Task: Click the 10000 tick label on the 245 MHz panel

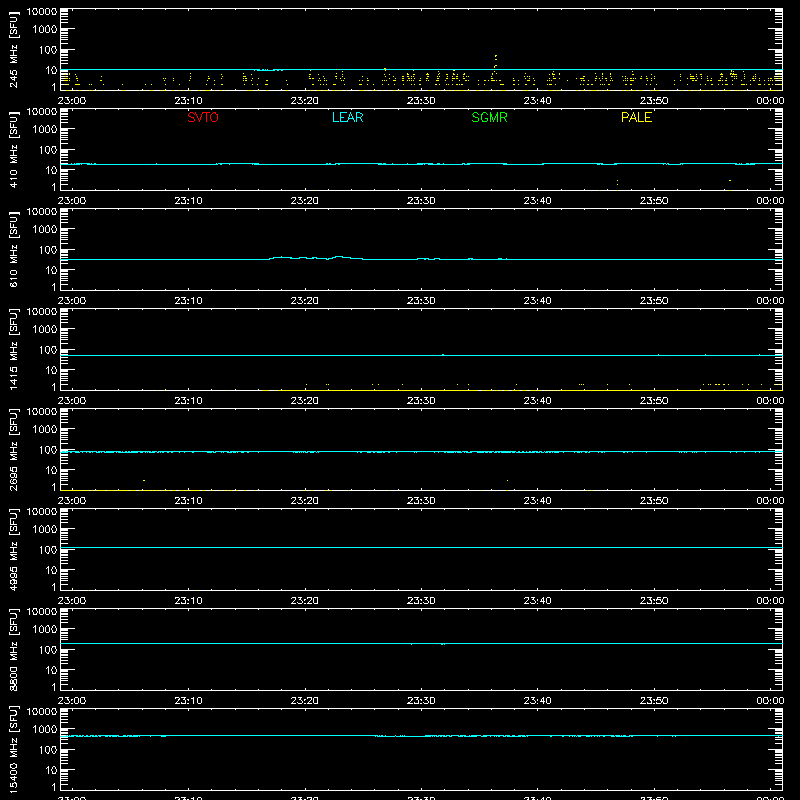Action: click(42, 12)
